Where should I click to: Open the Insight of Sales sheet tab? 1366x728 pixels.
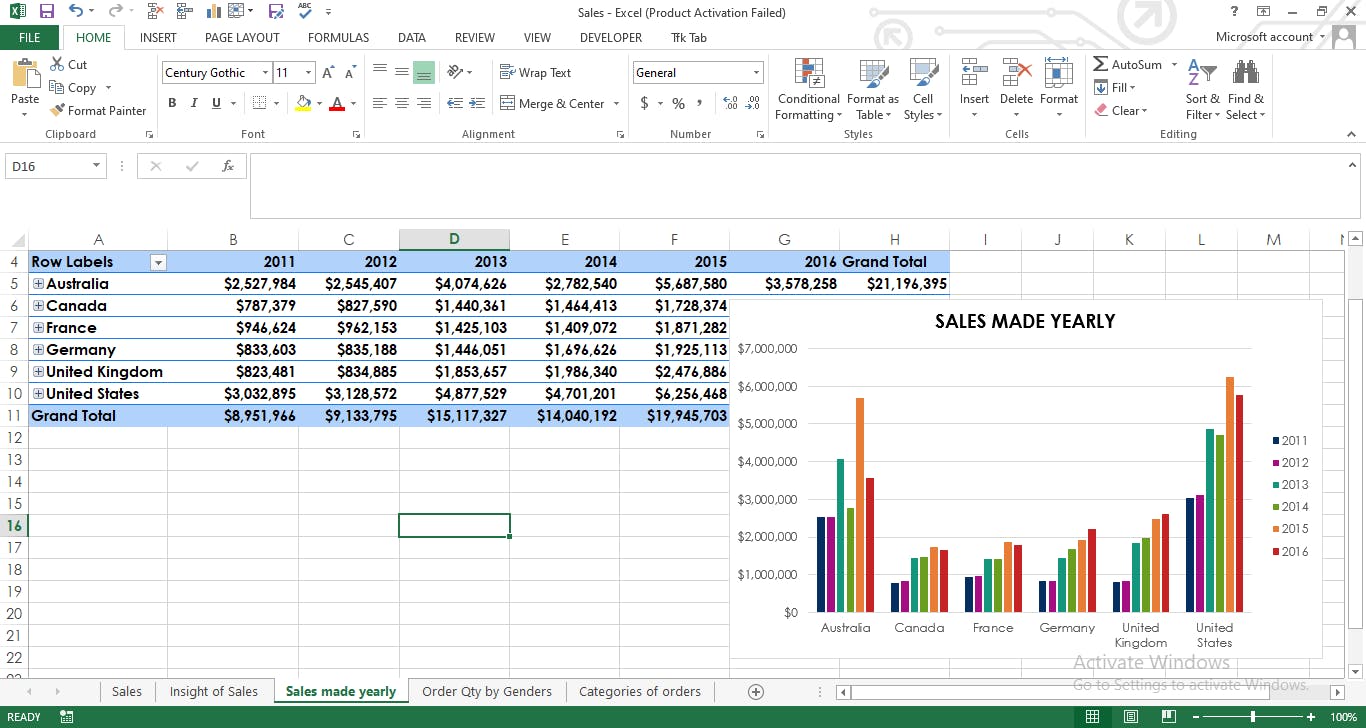click(x=214, y=692)
